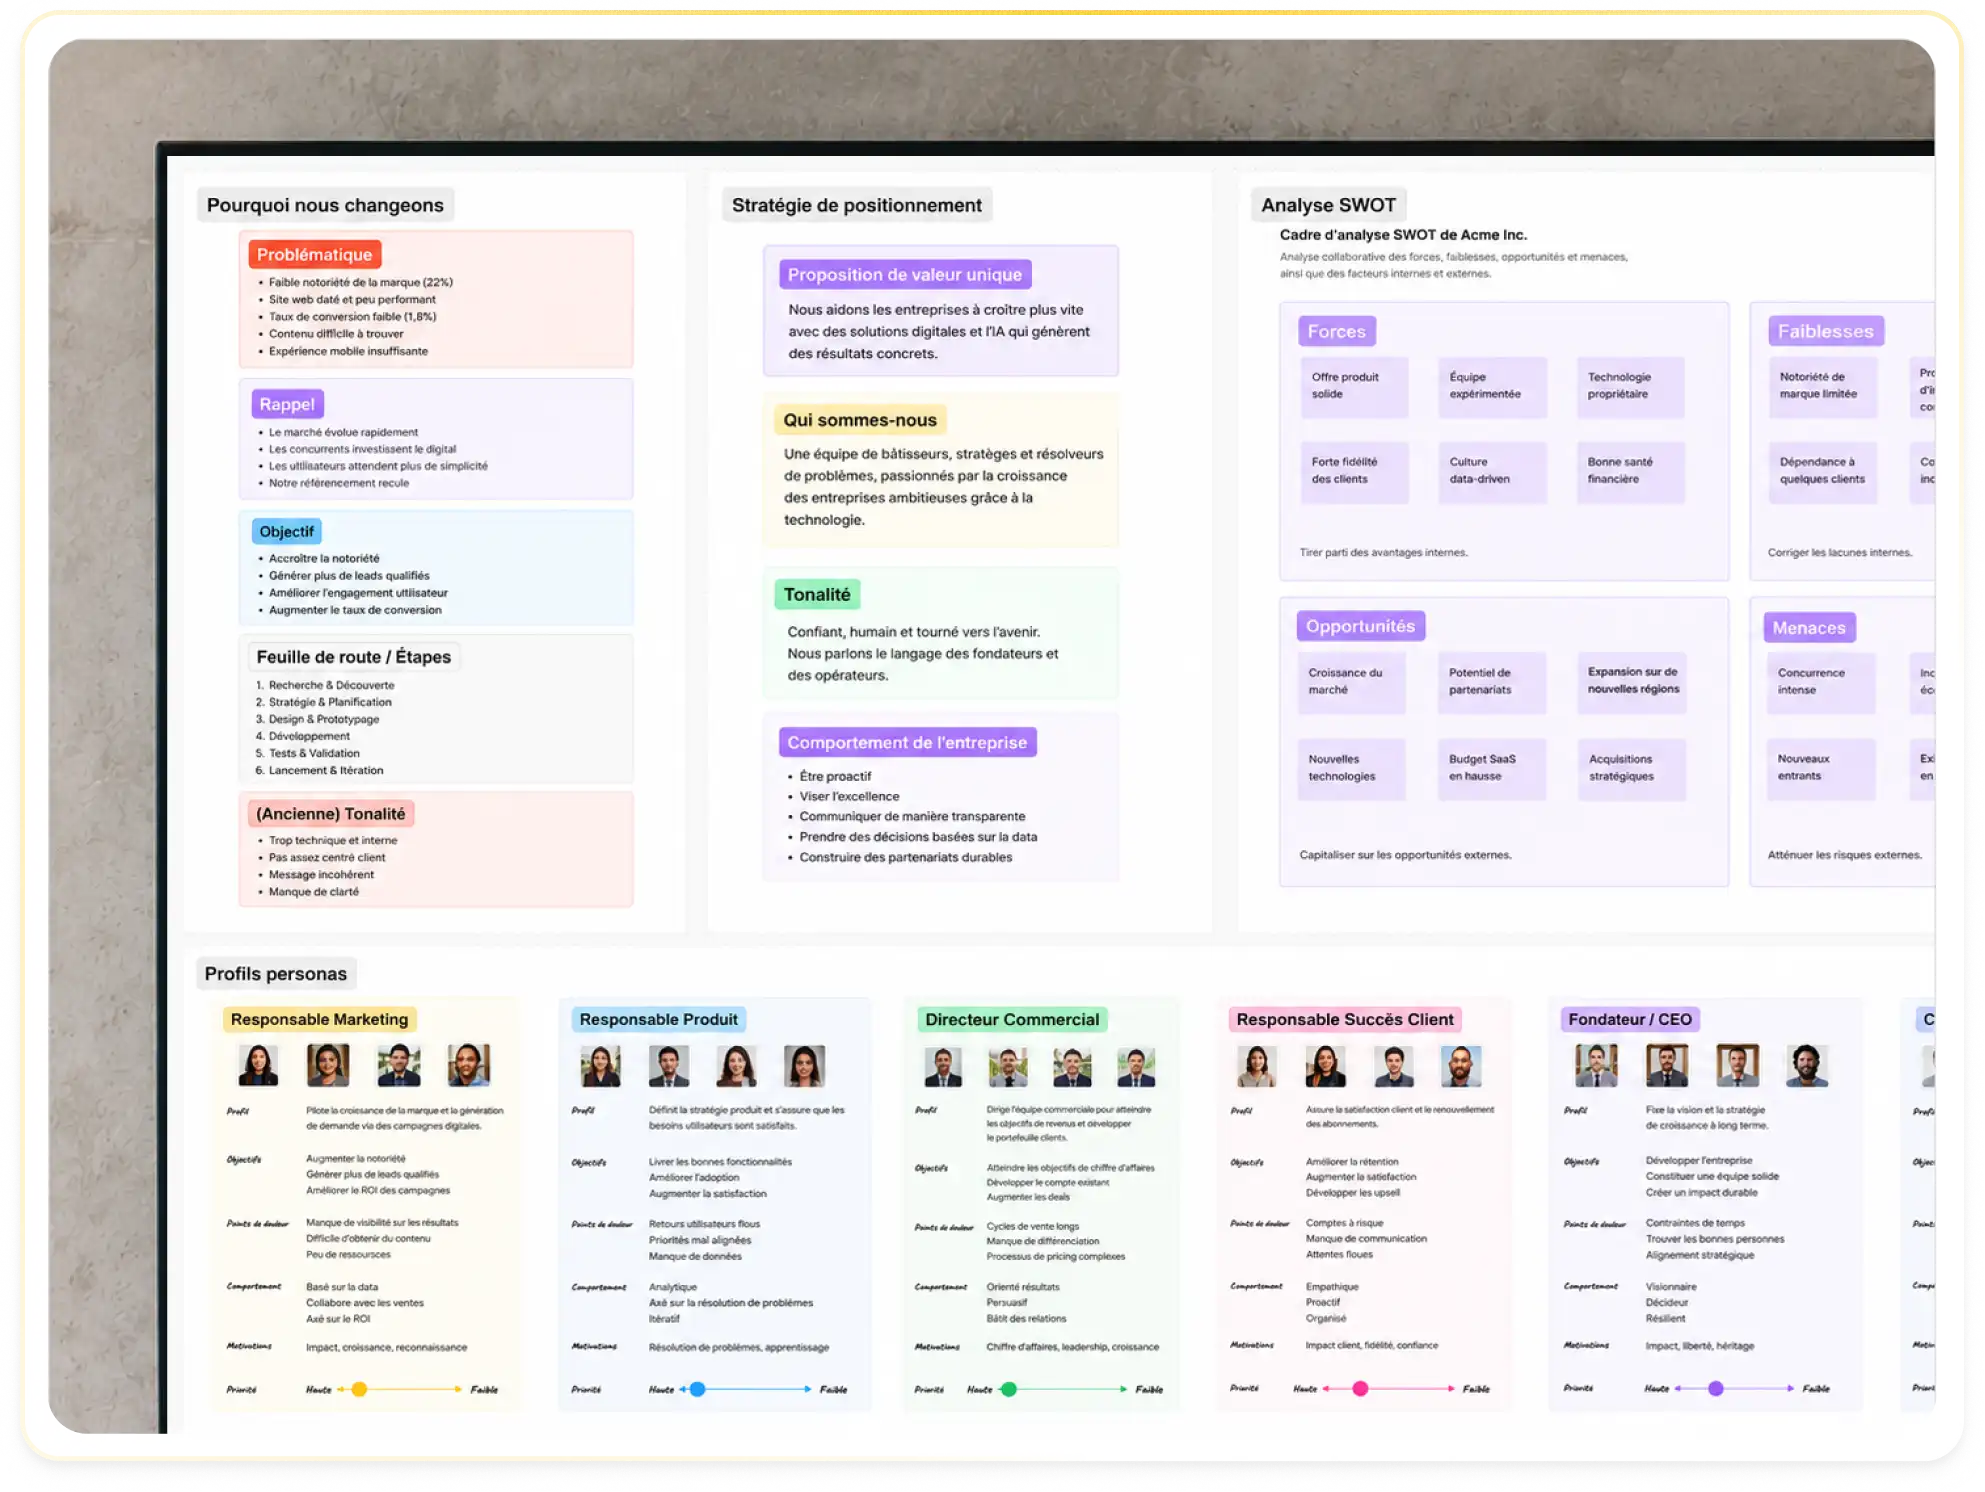Select "Trop technique et interne" bullet
The height and width of the screenshot is (1492, 1985).
(333, 841)
